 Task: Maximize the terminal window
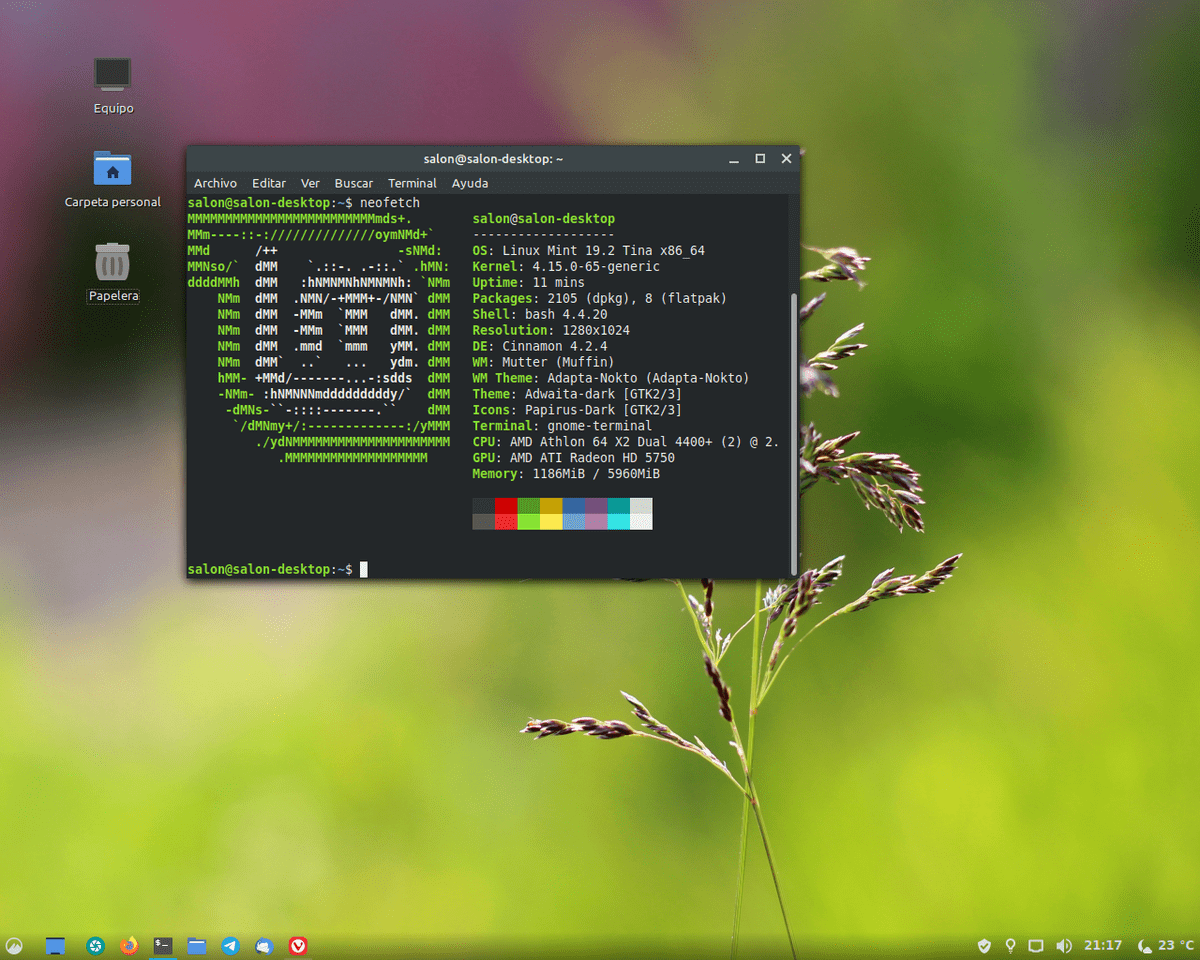point(760,159)
